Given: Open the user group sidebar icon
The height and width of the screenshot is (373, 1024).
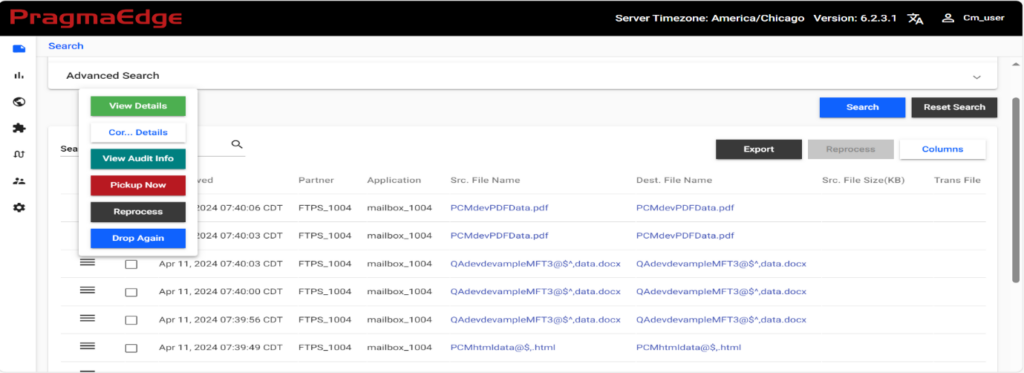Looking at the screenshot, I should pyautogui.click(x=19, y=181).
